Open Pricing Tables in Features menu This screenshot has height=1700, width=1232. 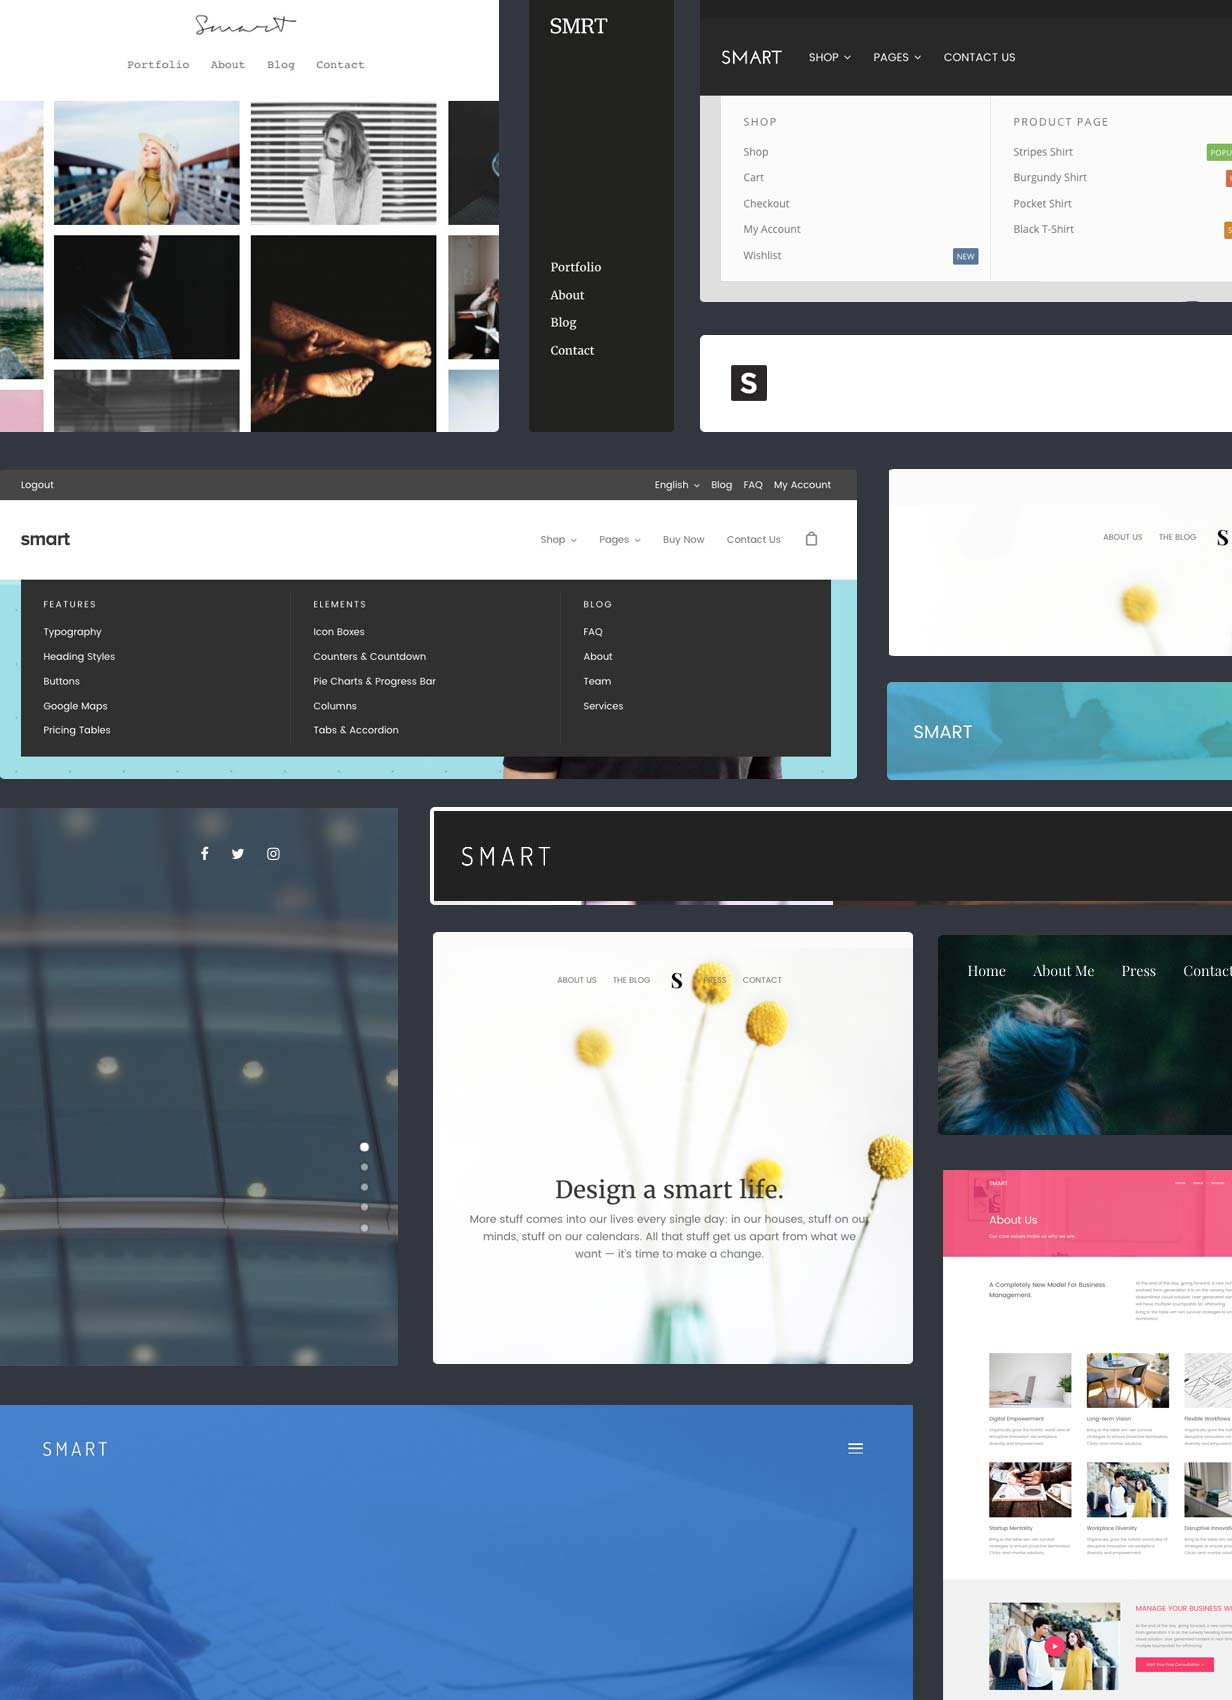coord(77,730)
